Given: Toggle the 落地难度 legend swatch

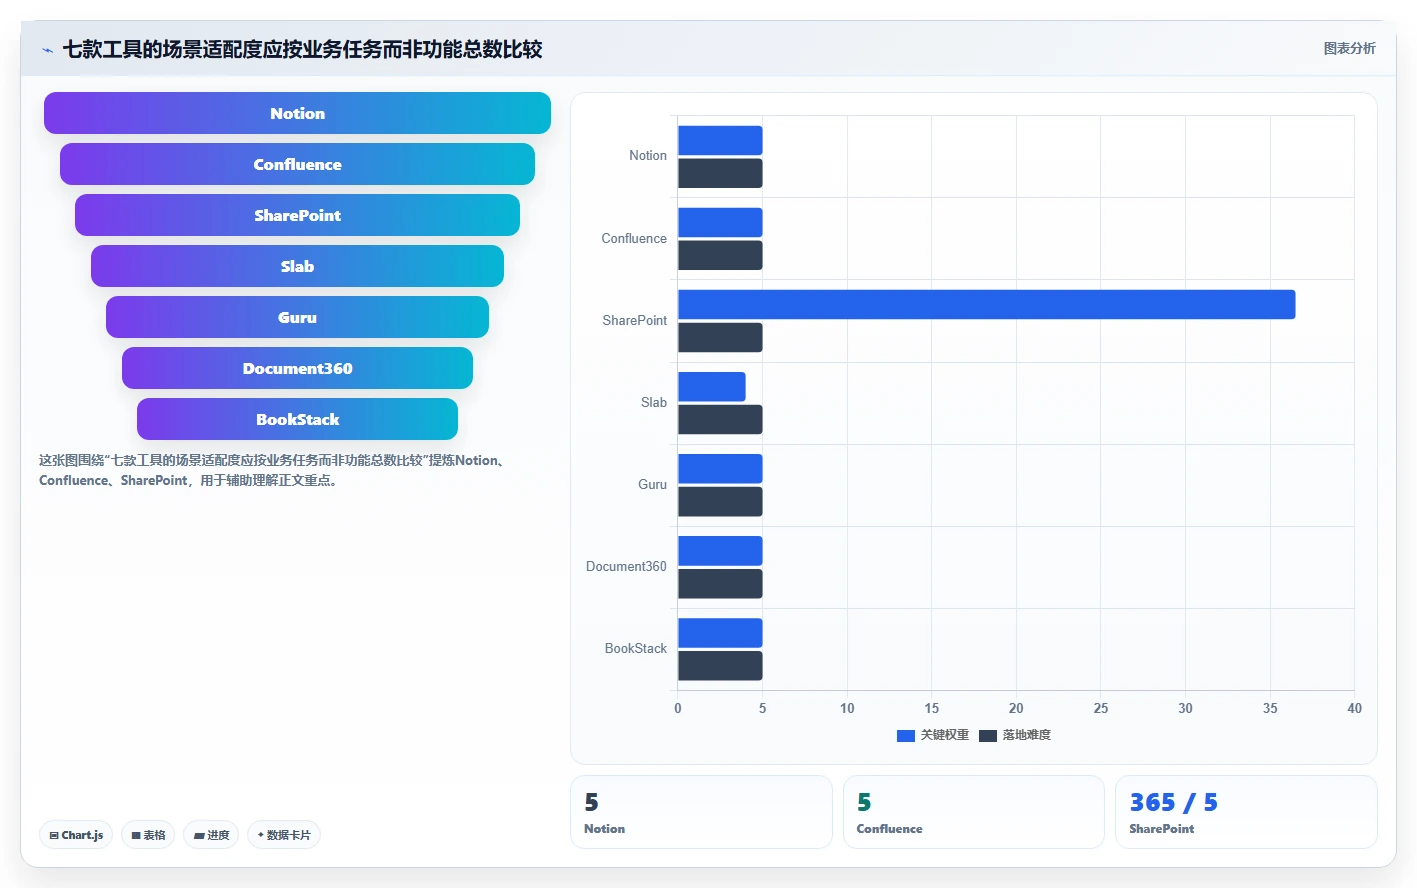Looking at the screenshot, I should pyautogui.click(x=988, y=735).
